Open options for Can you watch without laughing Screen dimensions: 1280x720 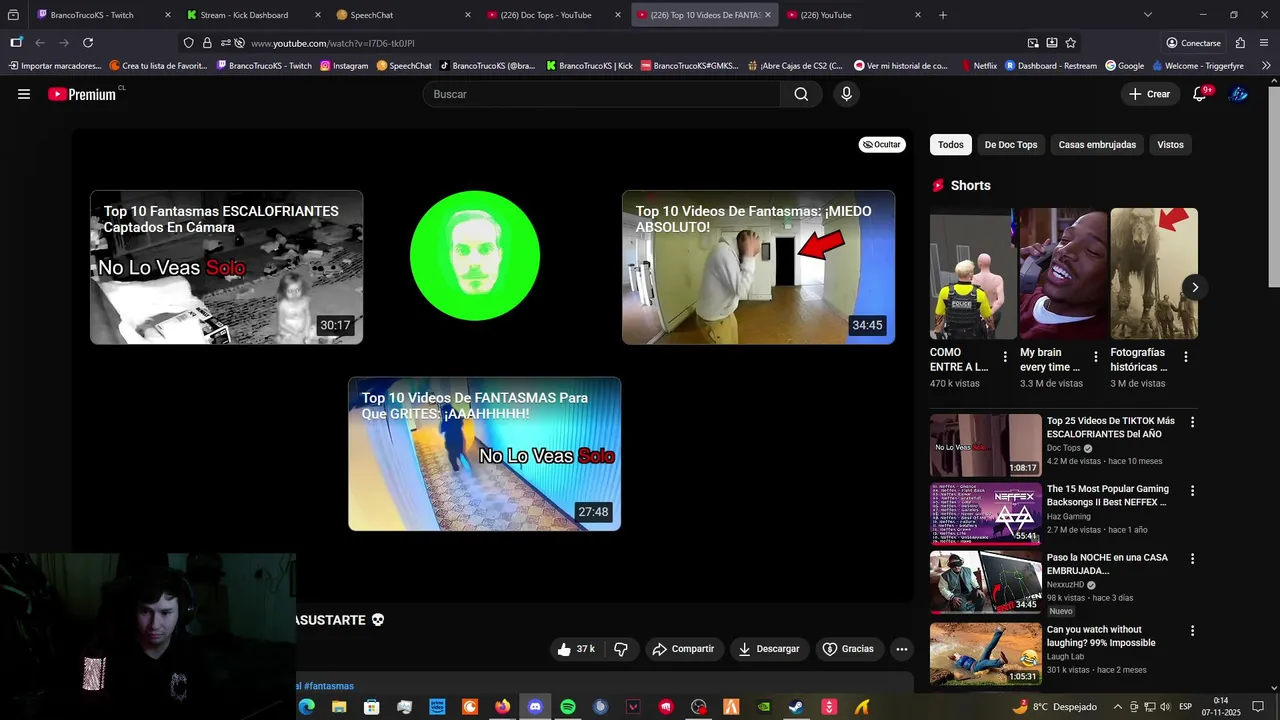point(1192,631)
